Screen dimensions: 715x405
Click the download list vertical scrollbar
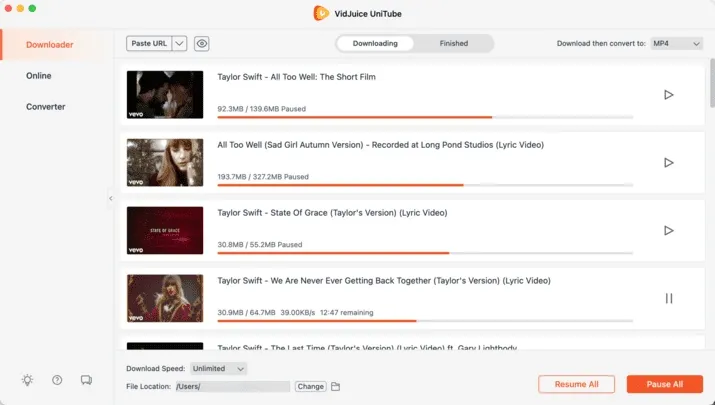pos(712,83)
